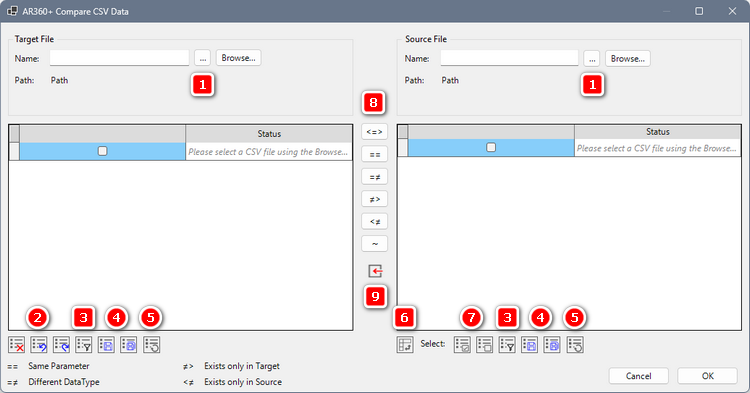
Task: Click the filter list icon under the Source table
Action: [507, 345]
